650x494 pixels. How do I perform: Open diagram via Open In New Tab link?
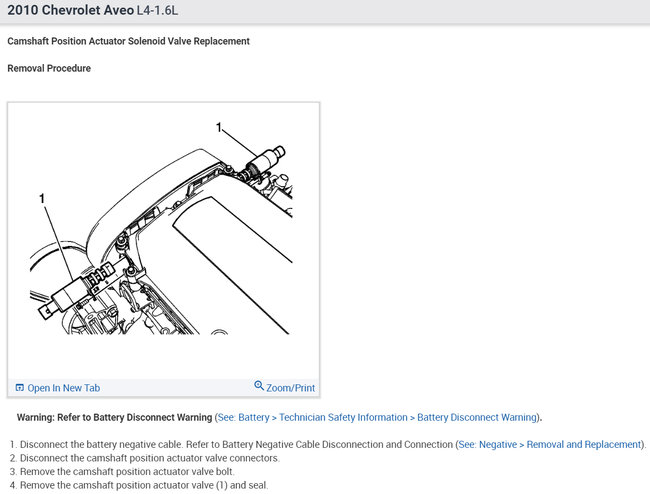tap(63, 388)
